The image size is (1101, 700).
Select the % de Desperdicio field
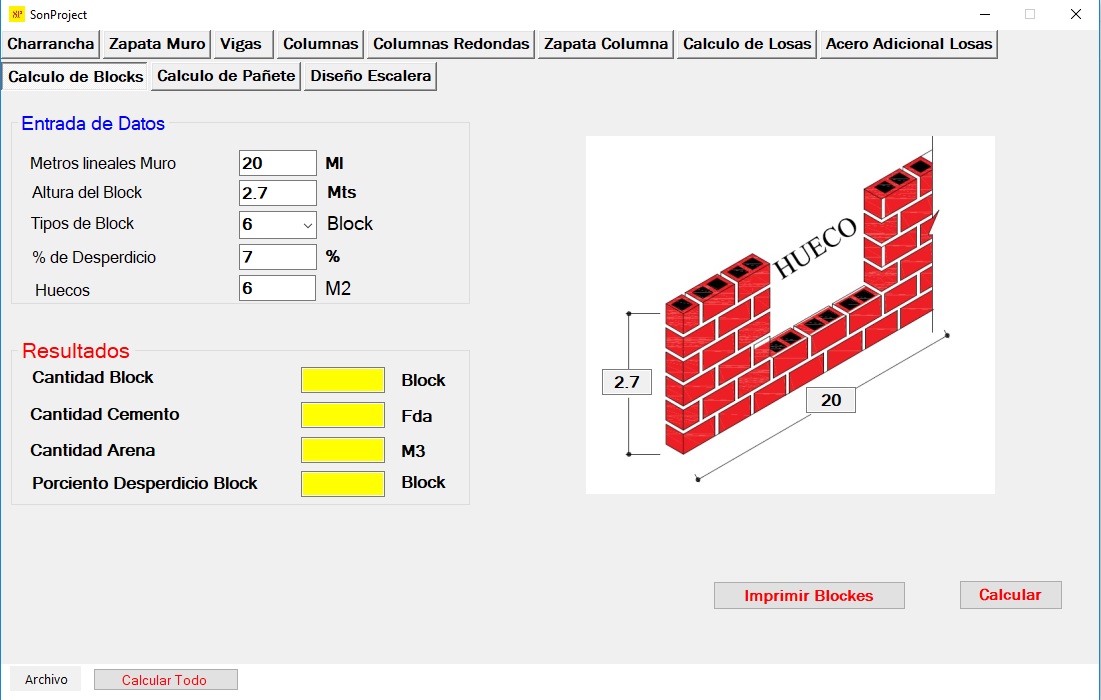point(277,256)
